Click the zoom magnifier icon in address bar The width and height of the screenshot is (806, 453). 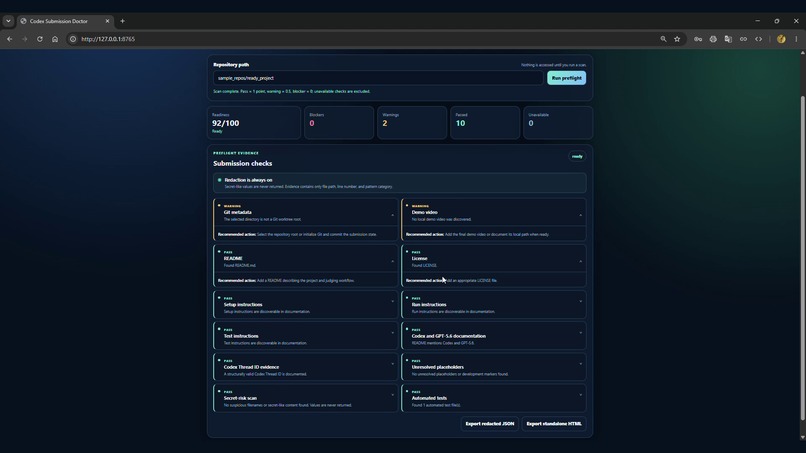(x=663, y=39)
